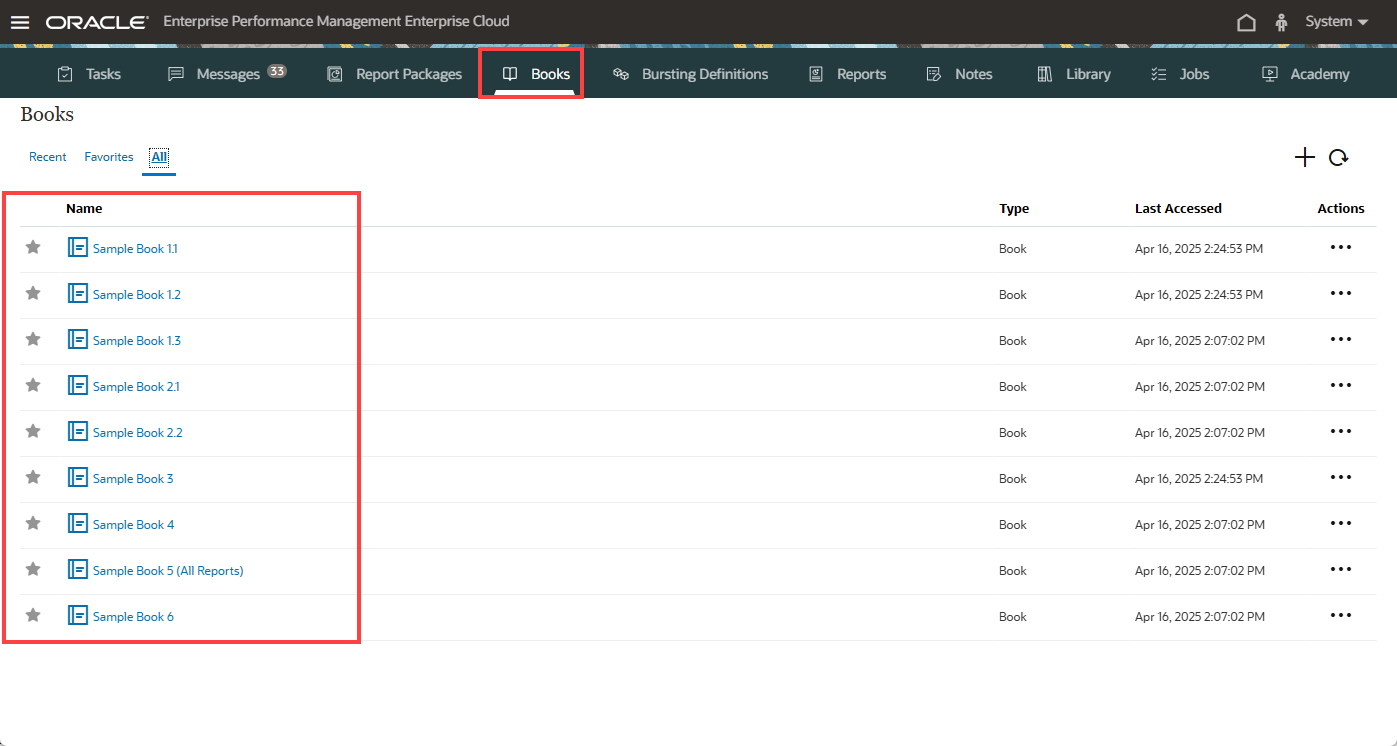Screen dimensions: 1397x746
Task: Open actions menu for Sample Book 3
Action: [1341, 478]
